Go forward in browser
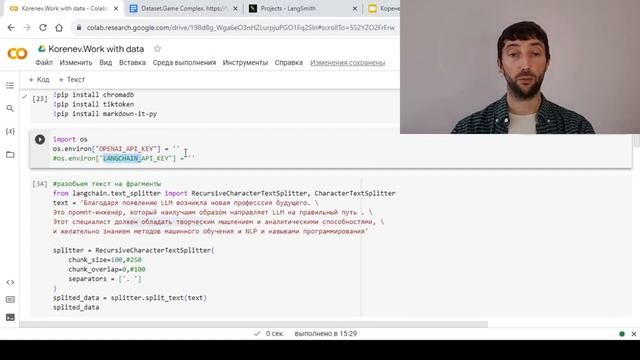Image resolution: width=640 pixels, height=360 pixels. pos(27,27)
